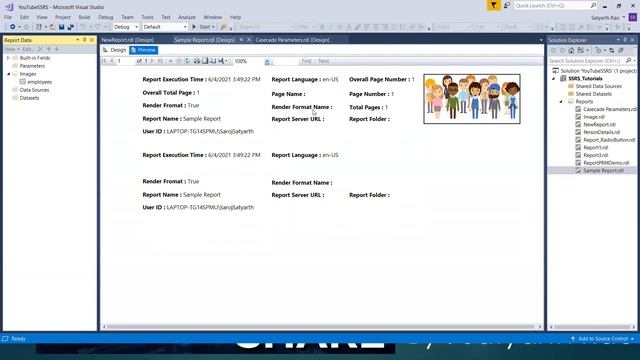Open the Debug menu

point(105,17)
